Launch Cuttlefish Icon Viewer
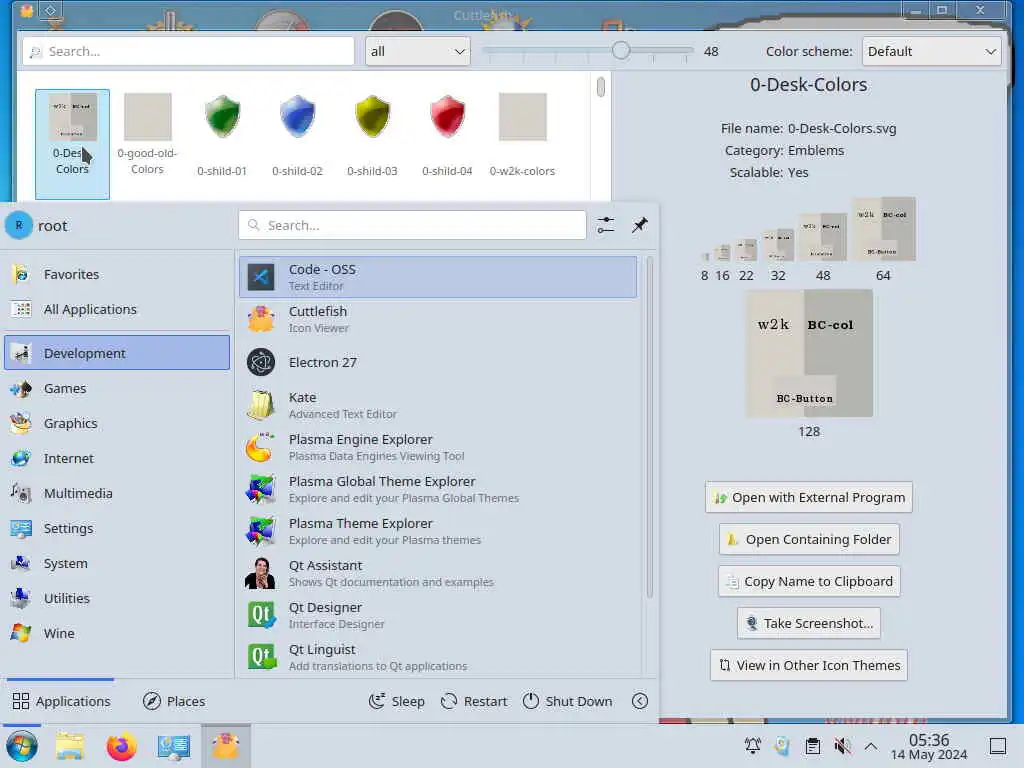 click(x=438, y=319)
